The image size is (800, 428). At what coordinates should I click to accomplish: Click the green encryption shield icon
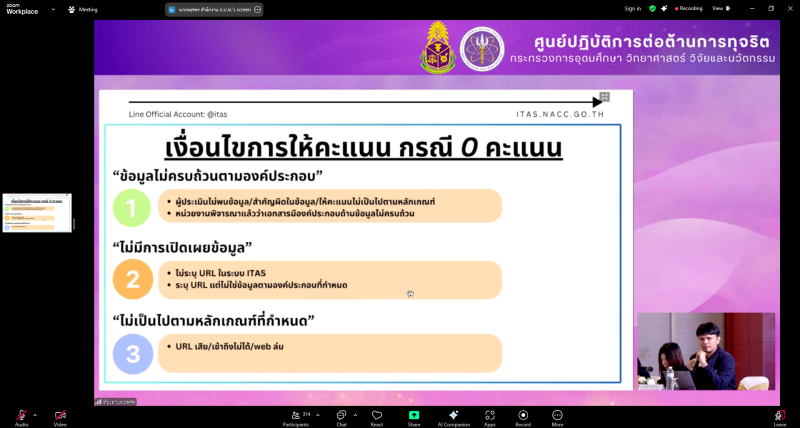[652, 8]
